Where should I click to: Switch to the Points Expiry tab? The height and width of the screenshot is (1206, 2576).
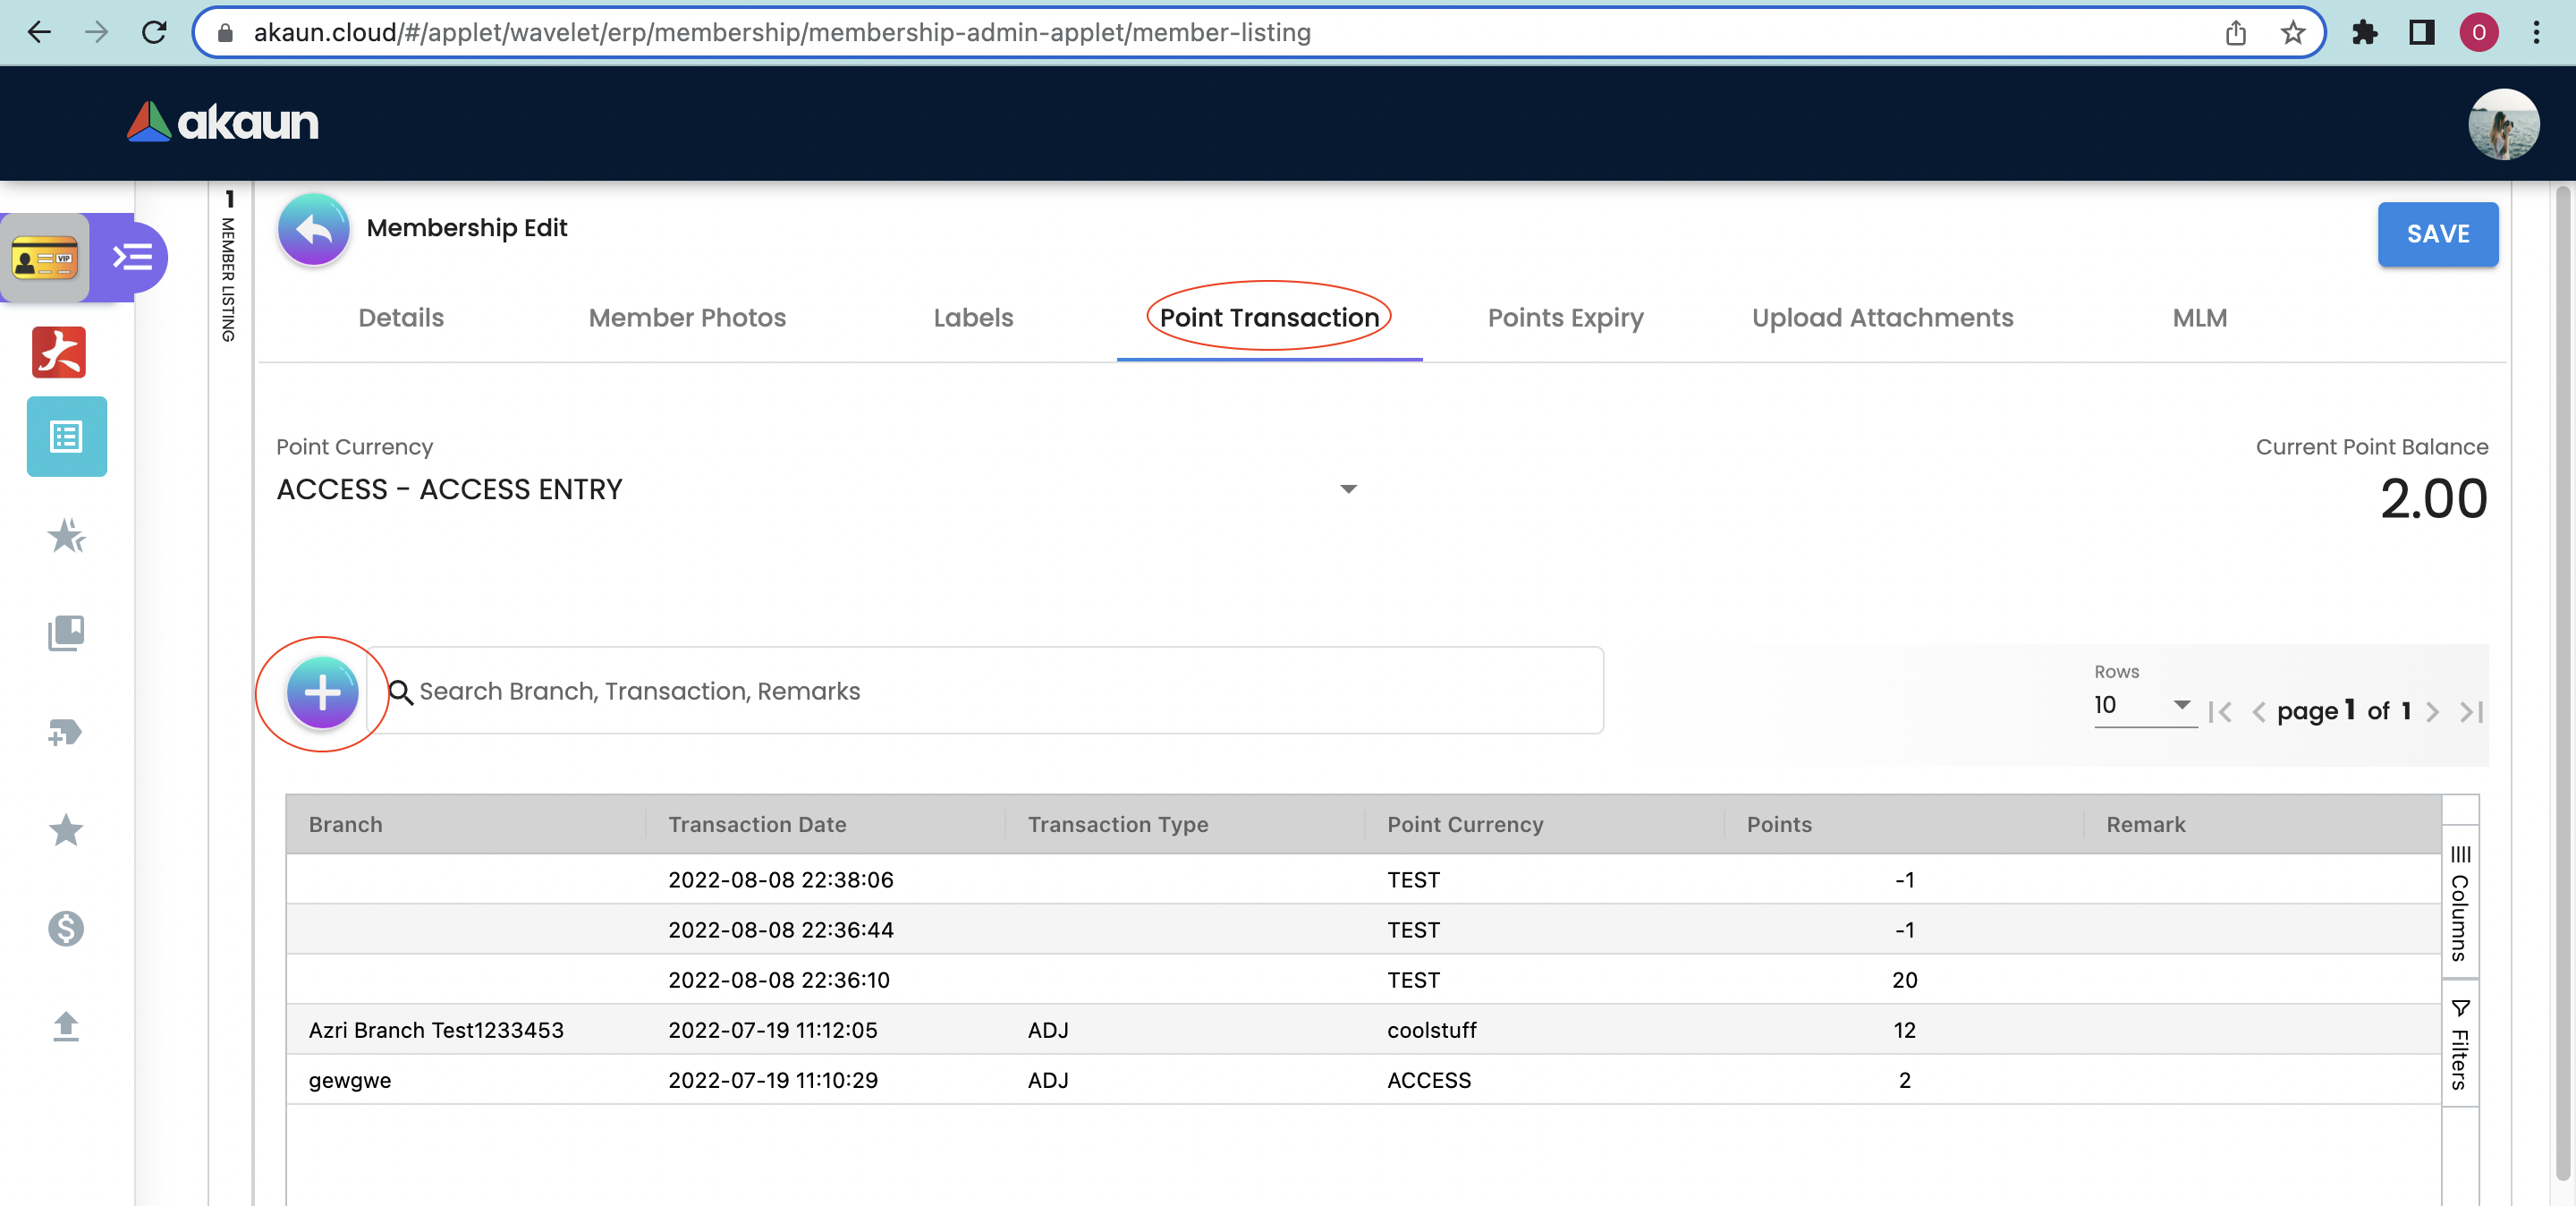click(1564, 318)
